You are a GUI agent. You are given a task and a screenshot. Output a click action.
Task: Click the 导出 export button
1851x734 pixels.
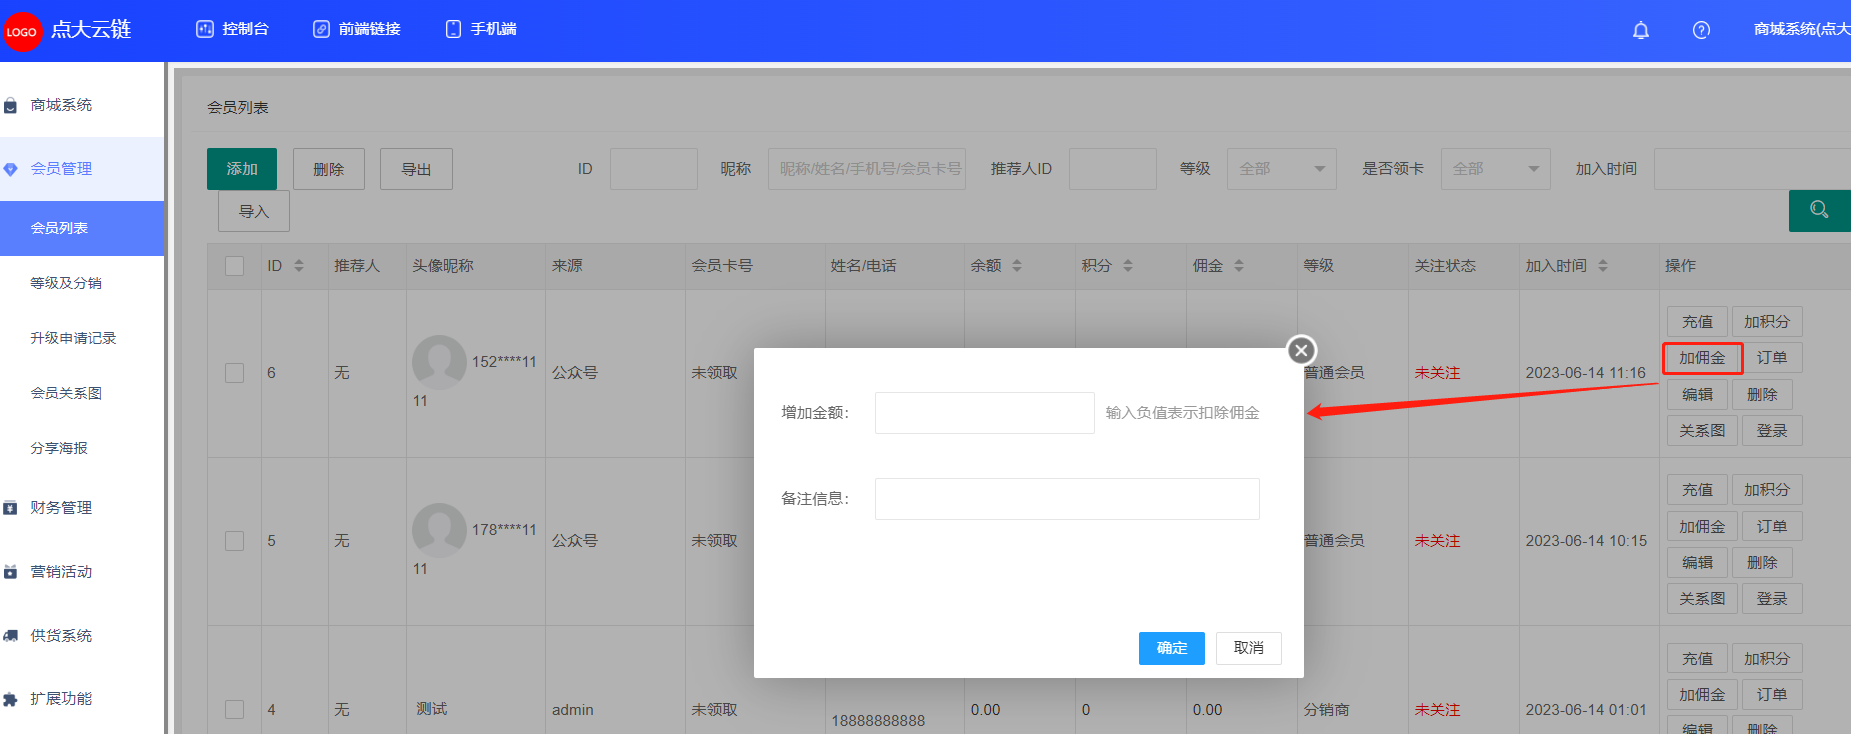click(416, 169)
